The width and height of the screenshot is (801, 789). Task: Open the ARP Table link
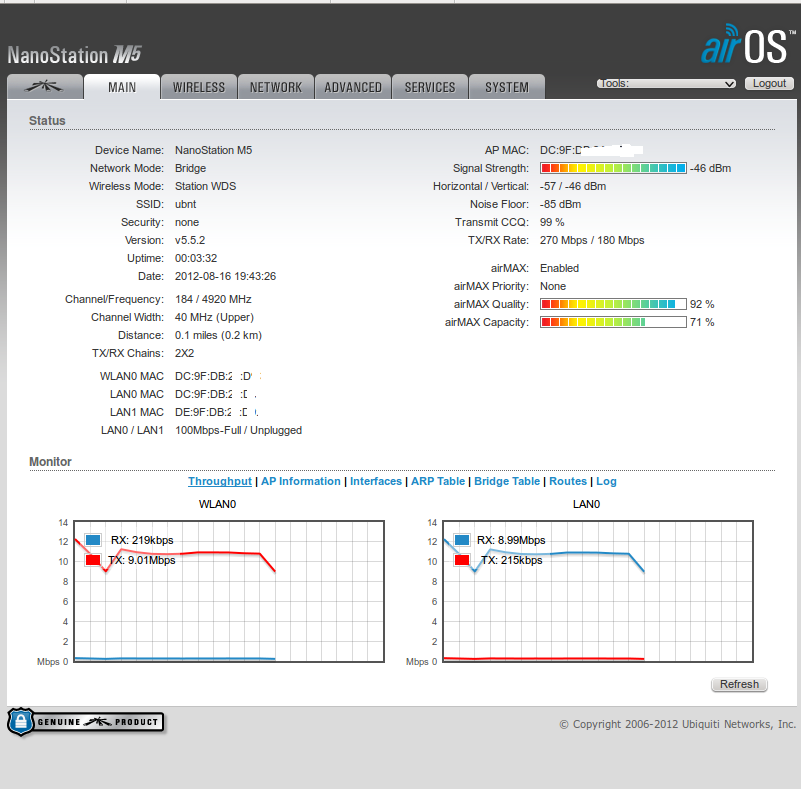coord(438,481)
